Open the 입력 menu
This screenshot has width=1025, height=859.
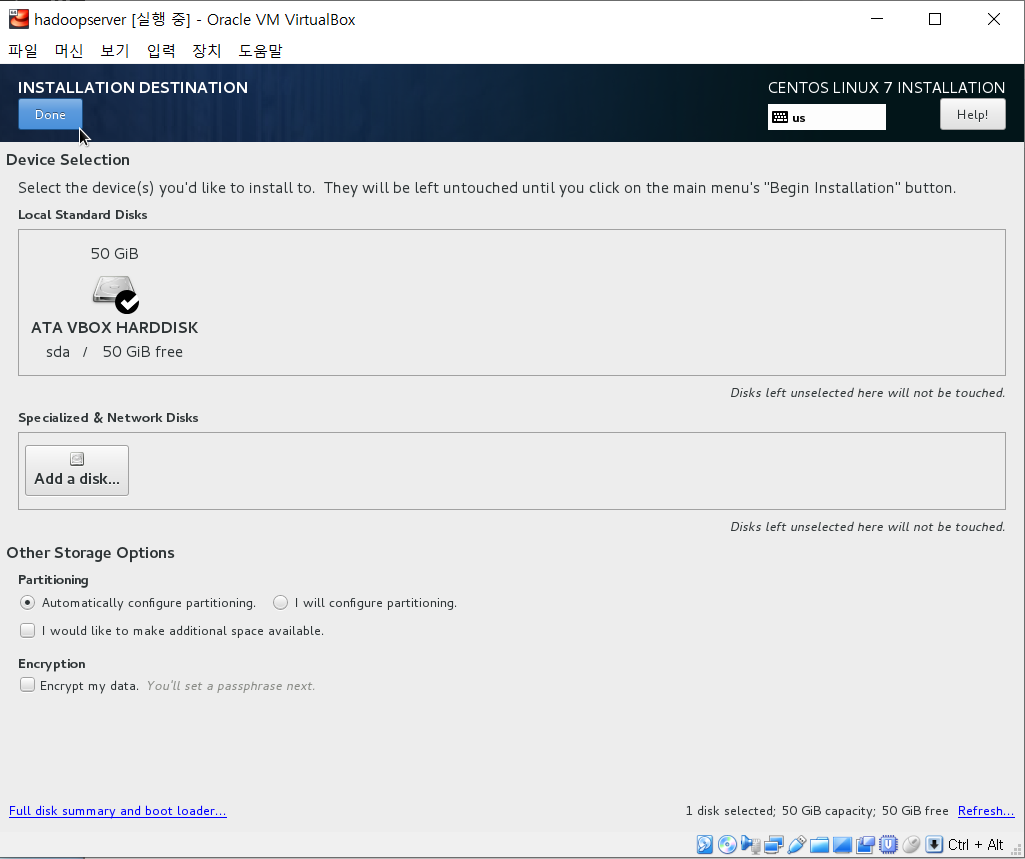coord(161,51)
